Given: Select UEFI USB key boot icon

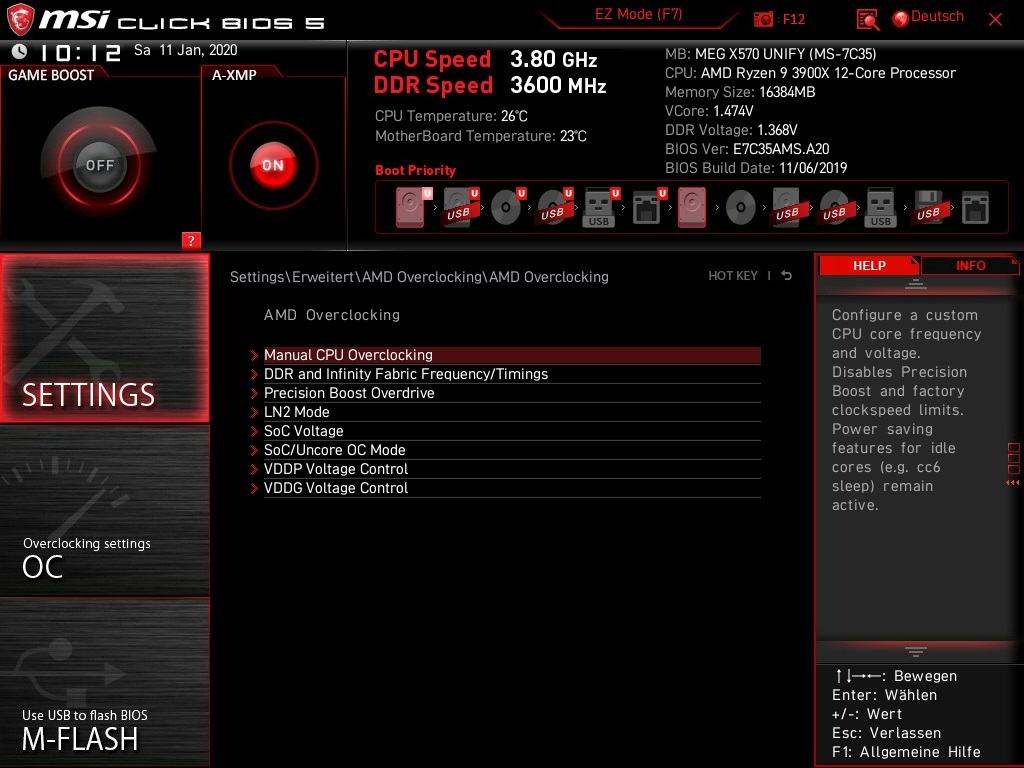Looking at the screenshot, I should [x=601, y=207].
